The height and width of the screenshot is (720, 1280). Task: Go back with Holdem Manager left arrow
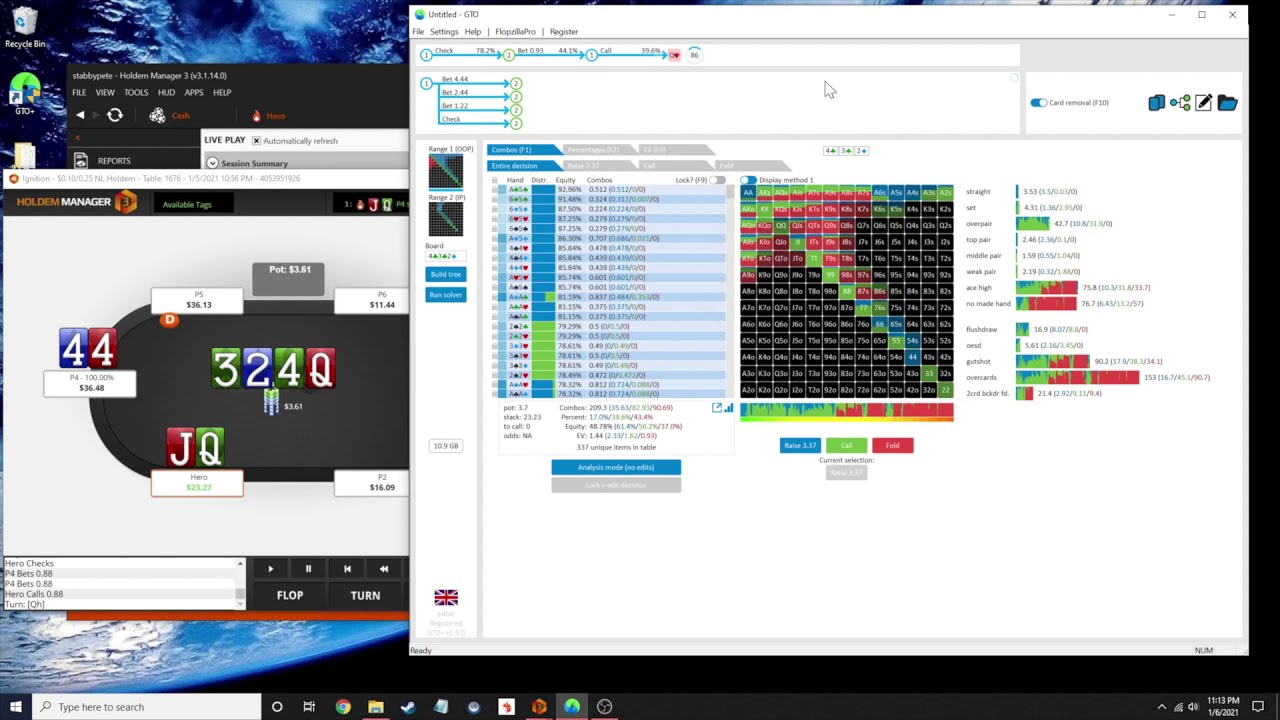click(x=80, y=116)
